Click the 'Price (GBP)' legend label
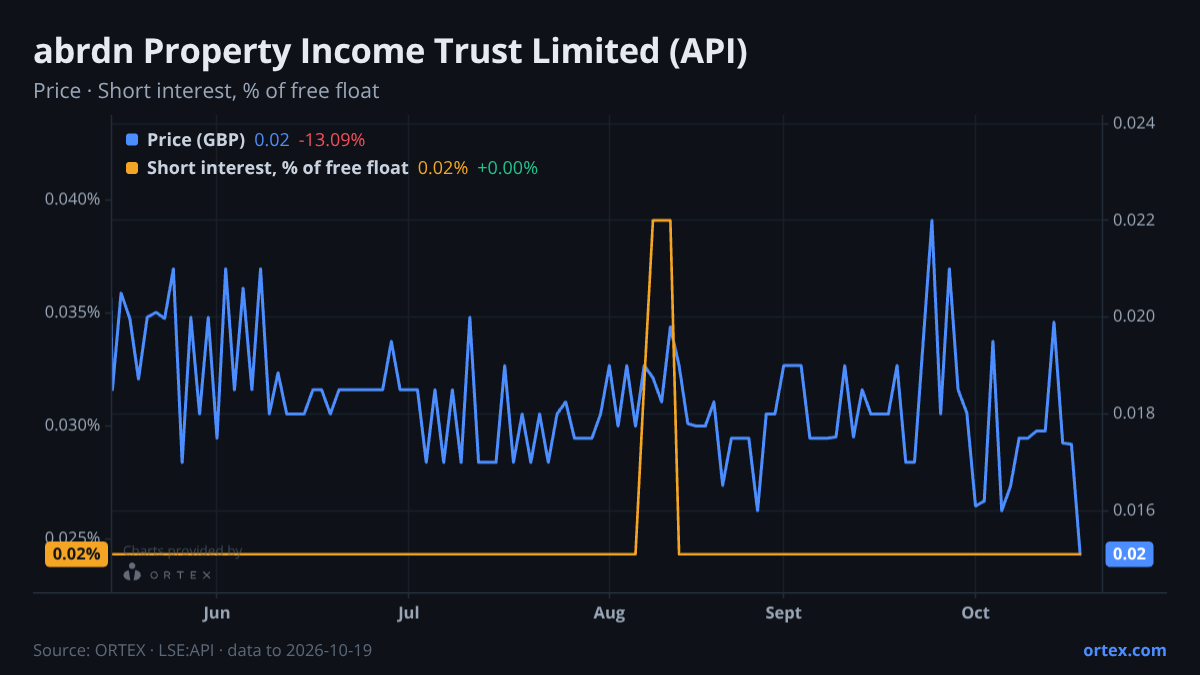The width and height of the screenshot is (1200, 675). 195,140
